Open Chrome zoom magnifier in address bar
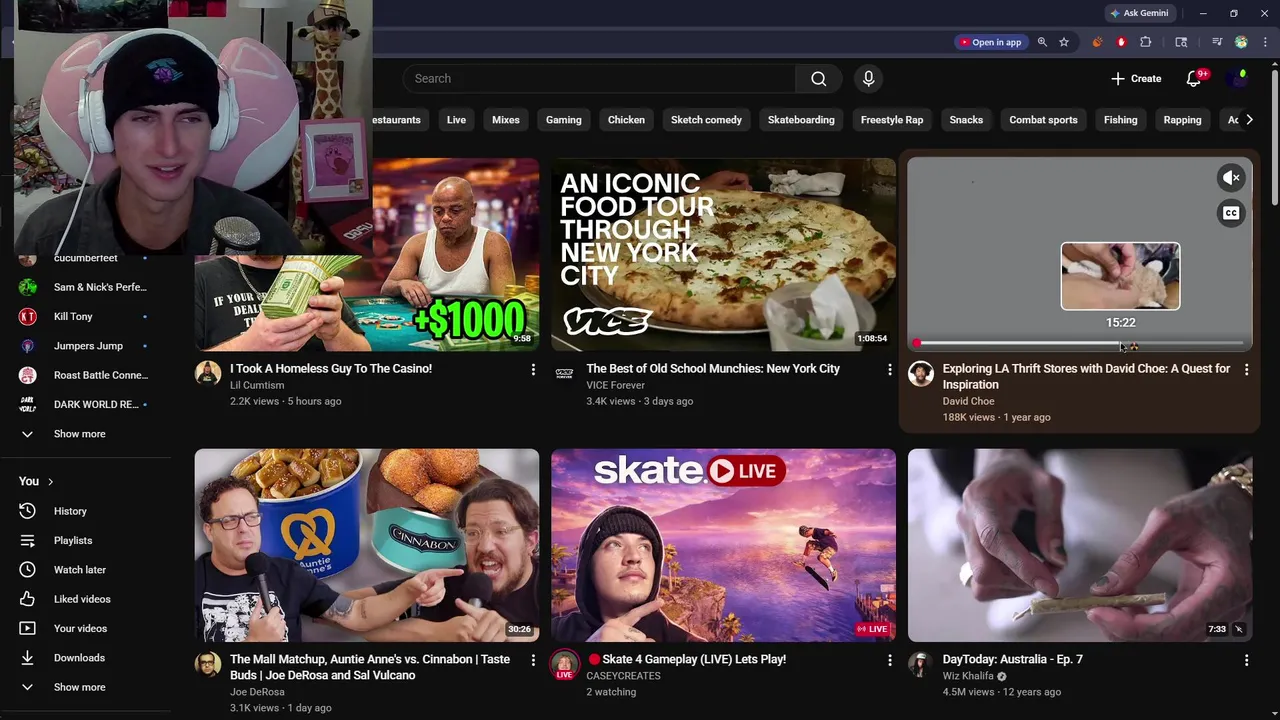 coord(1042,42)
